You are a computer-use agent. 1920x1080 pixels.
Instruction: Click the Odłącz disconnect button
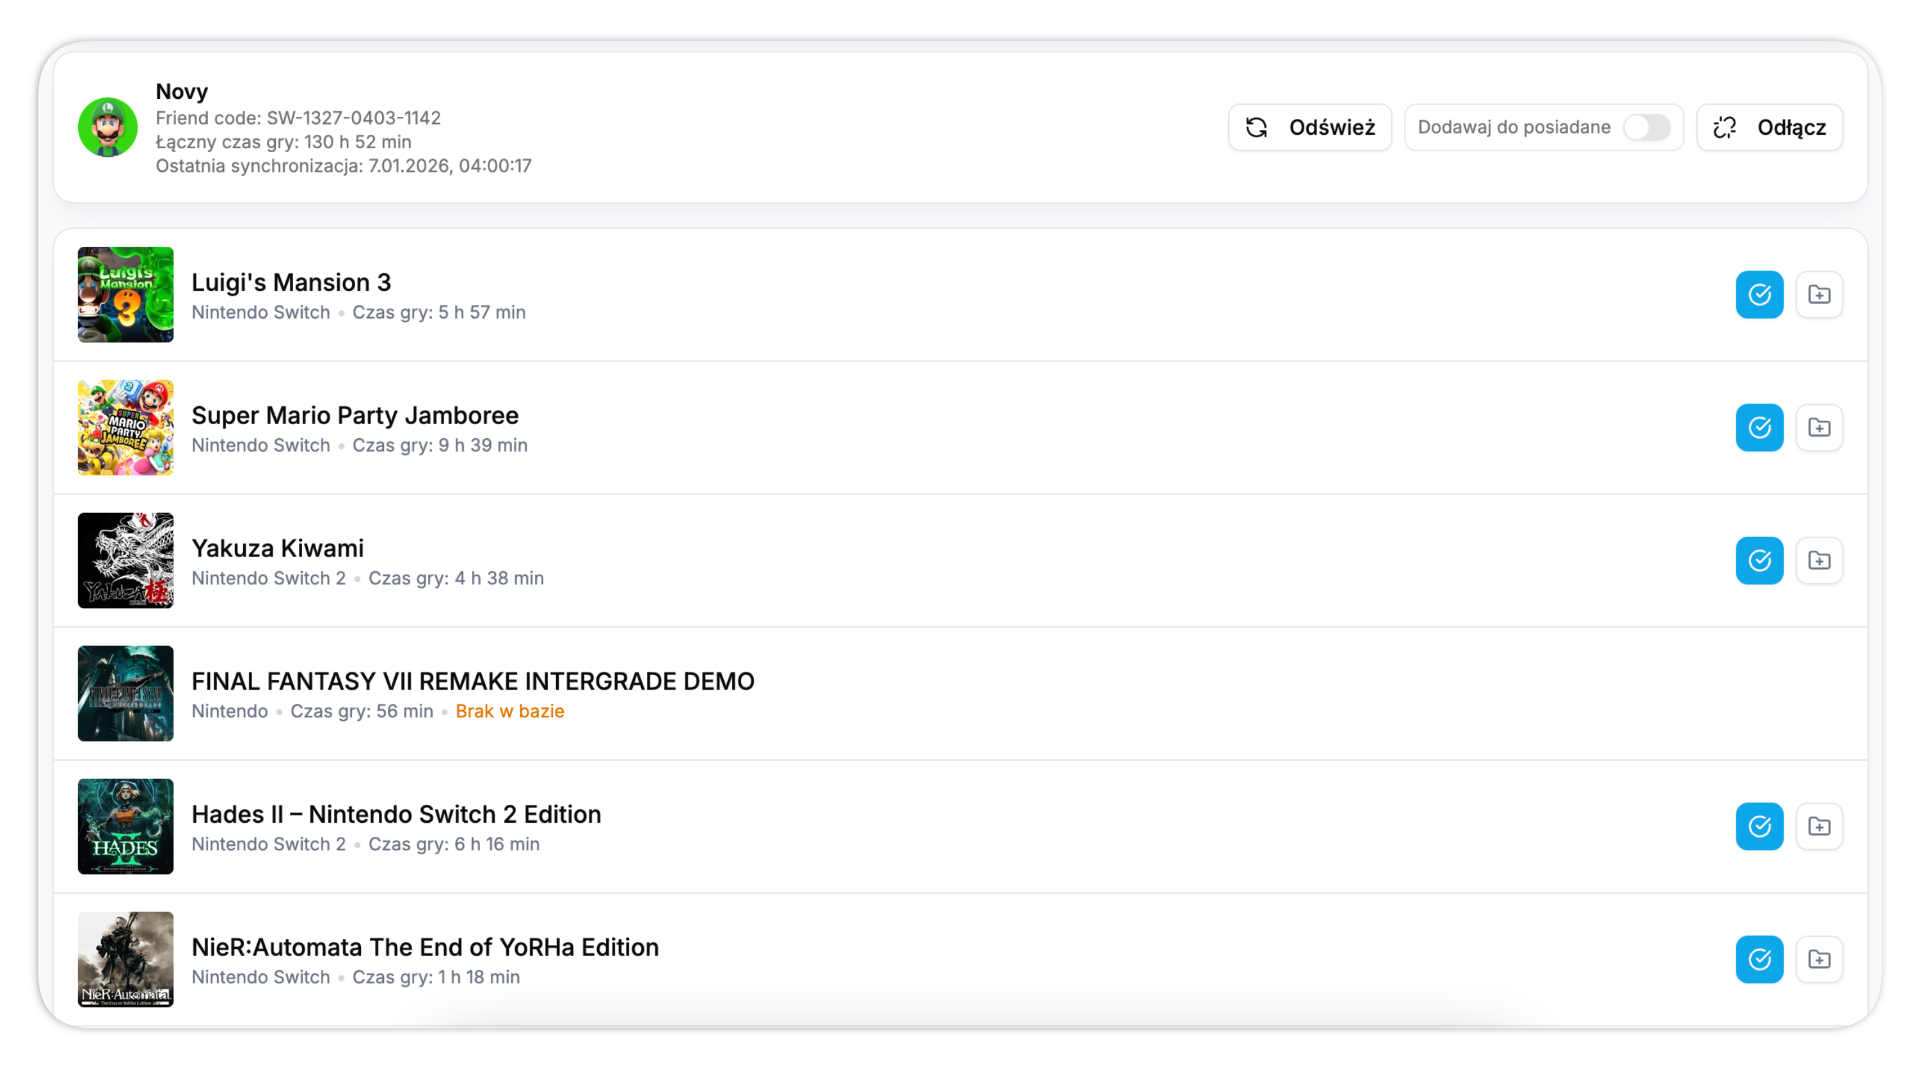tap(1769, 128)
